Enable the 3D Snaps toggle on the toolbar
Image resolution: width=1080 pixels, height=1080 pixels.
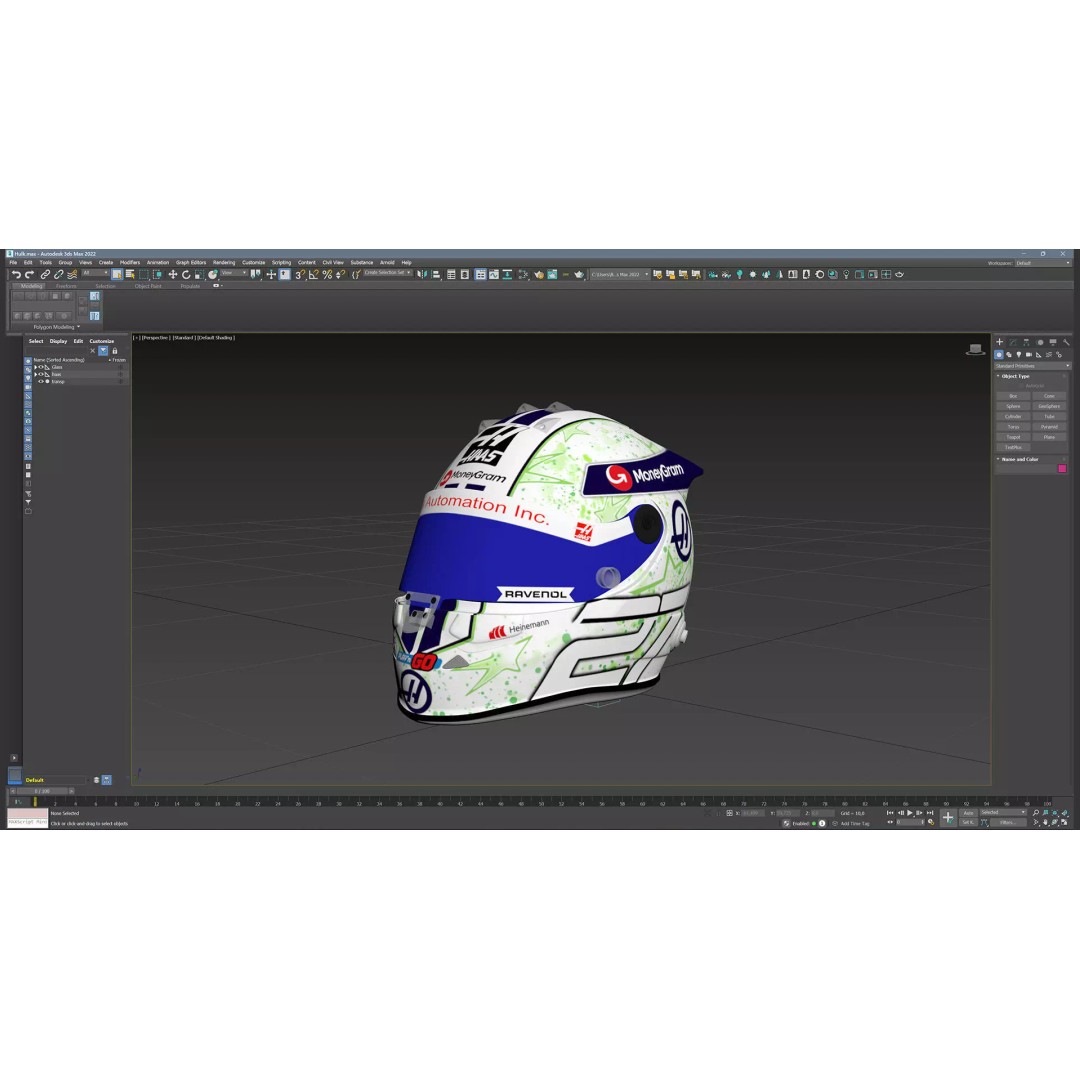click(x=297, y=272)
